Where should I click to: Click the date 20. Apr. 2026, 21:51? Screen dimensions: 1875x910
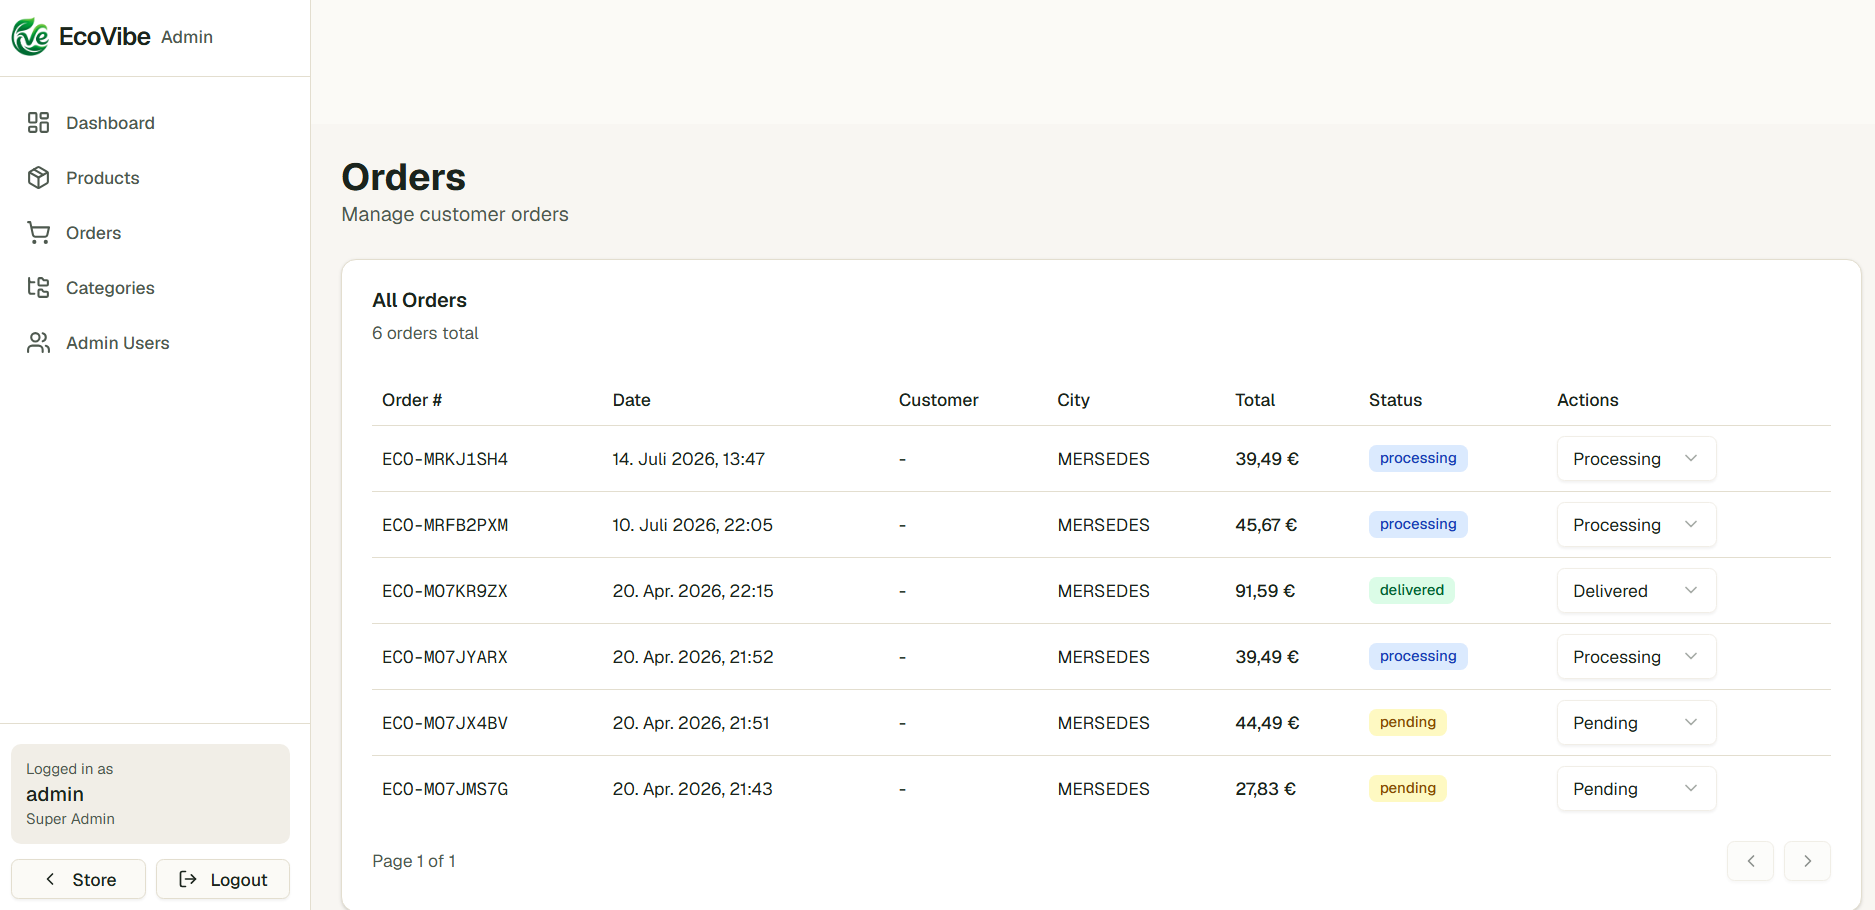coord(691,723)
